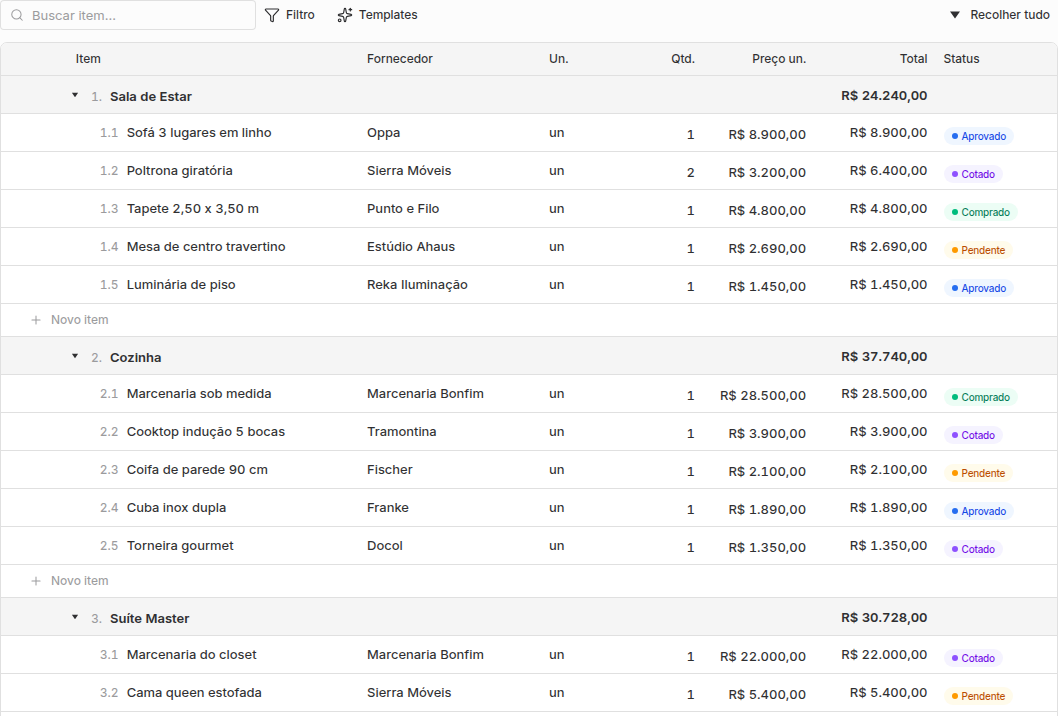Click supplier Estúdio Ahaus
The height and width of the screenshot is (716, 1058).
(411, 247)
